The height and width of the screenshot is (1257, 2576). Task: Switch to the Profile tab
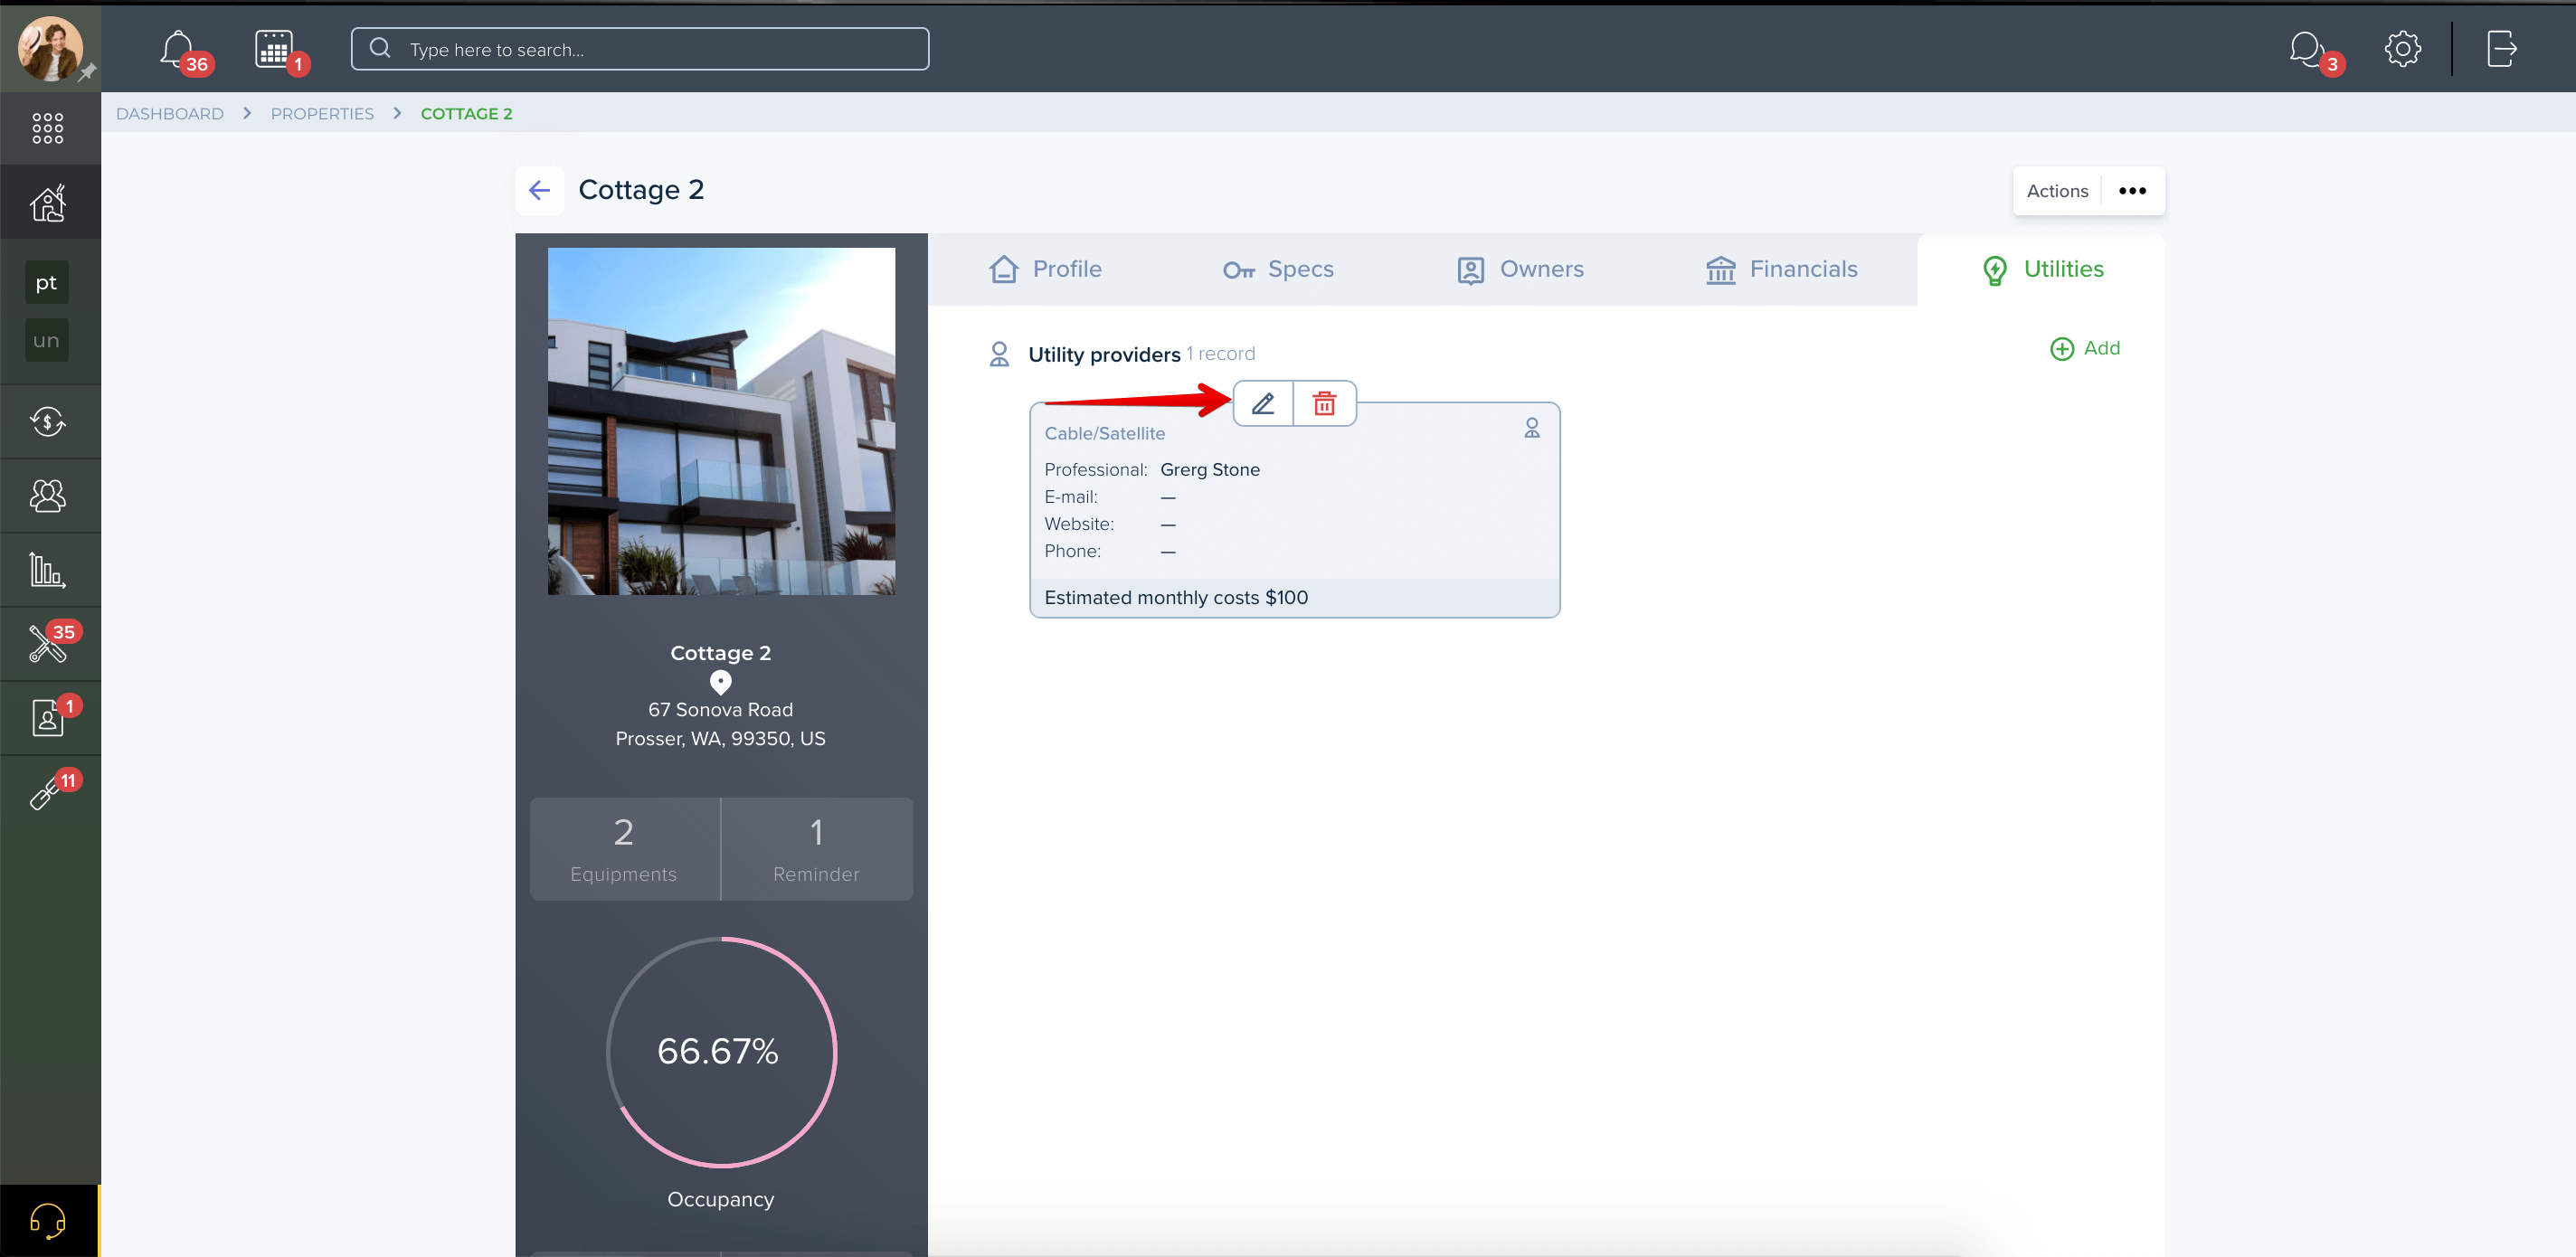(1045, 269)
